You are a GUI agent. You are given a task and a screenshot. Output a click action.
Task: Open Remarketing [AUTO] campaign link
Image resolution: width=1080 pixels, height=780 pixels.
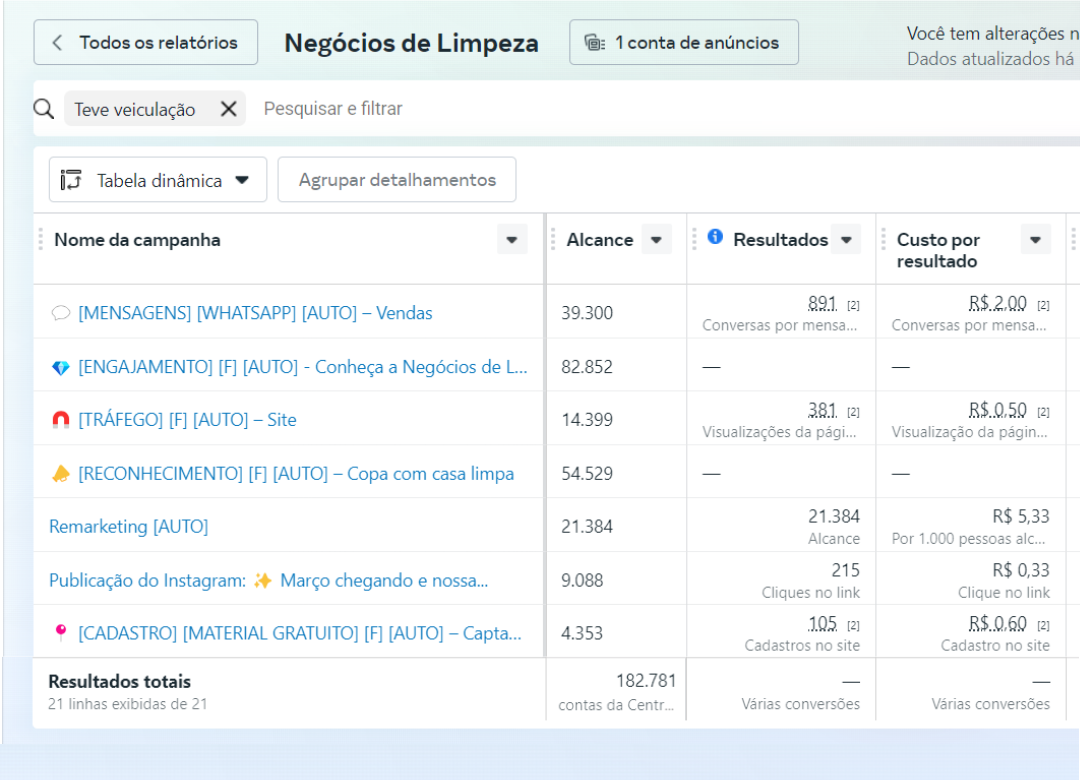click(128, 526)
